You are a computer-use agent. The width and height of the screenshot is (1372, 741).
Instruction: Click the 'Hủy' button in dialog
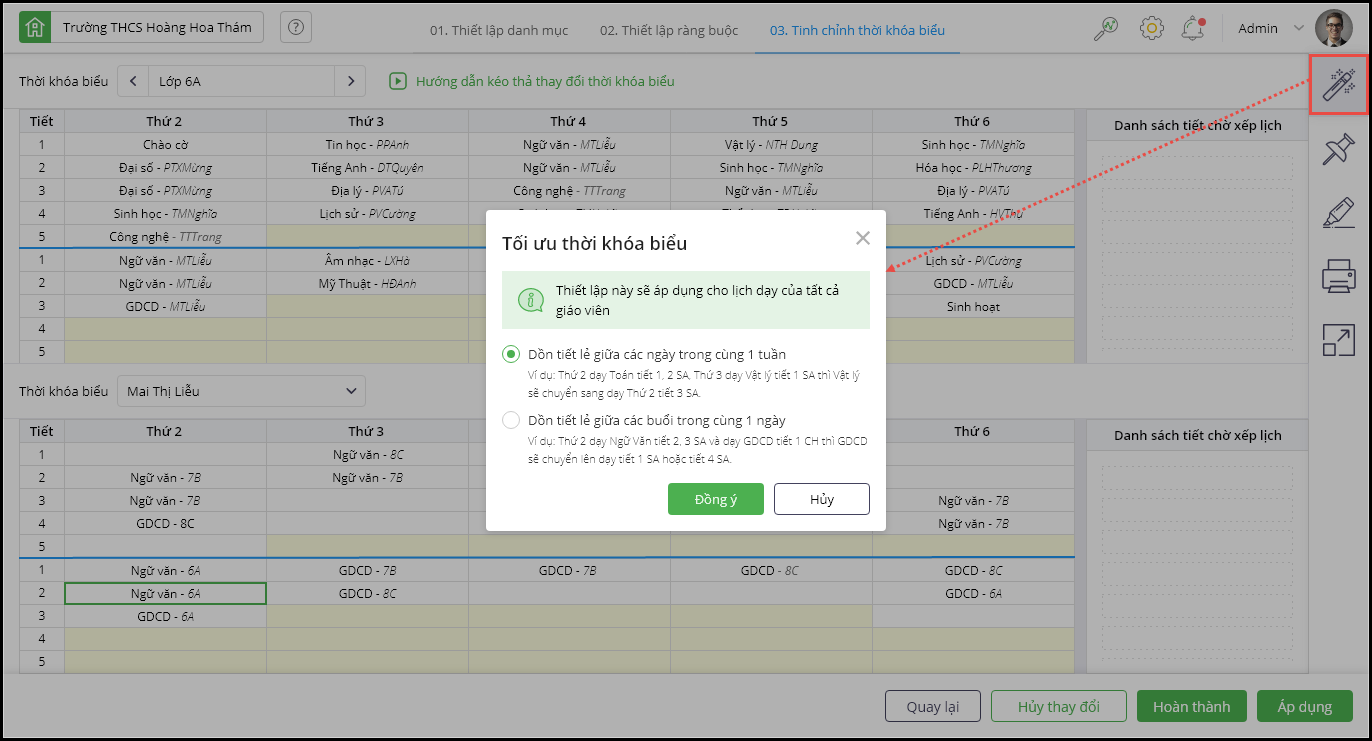pyautogui.click(x=822, y=499)
